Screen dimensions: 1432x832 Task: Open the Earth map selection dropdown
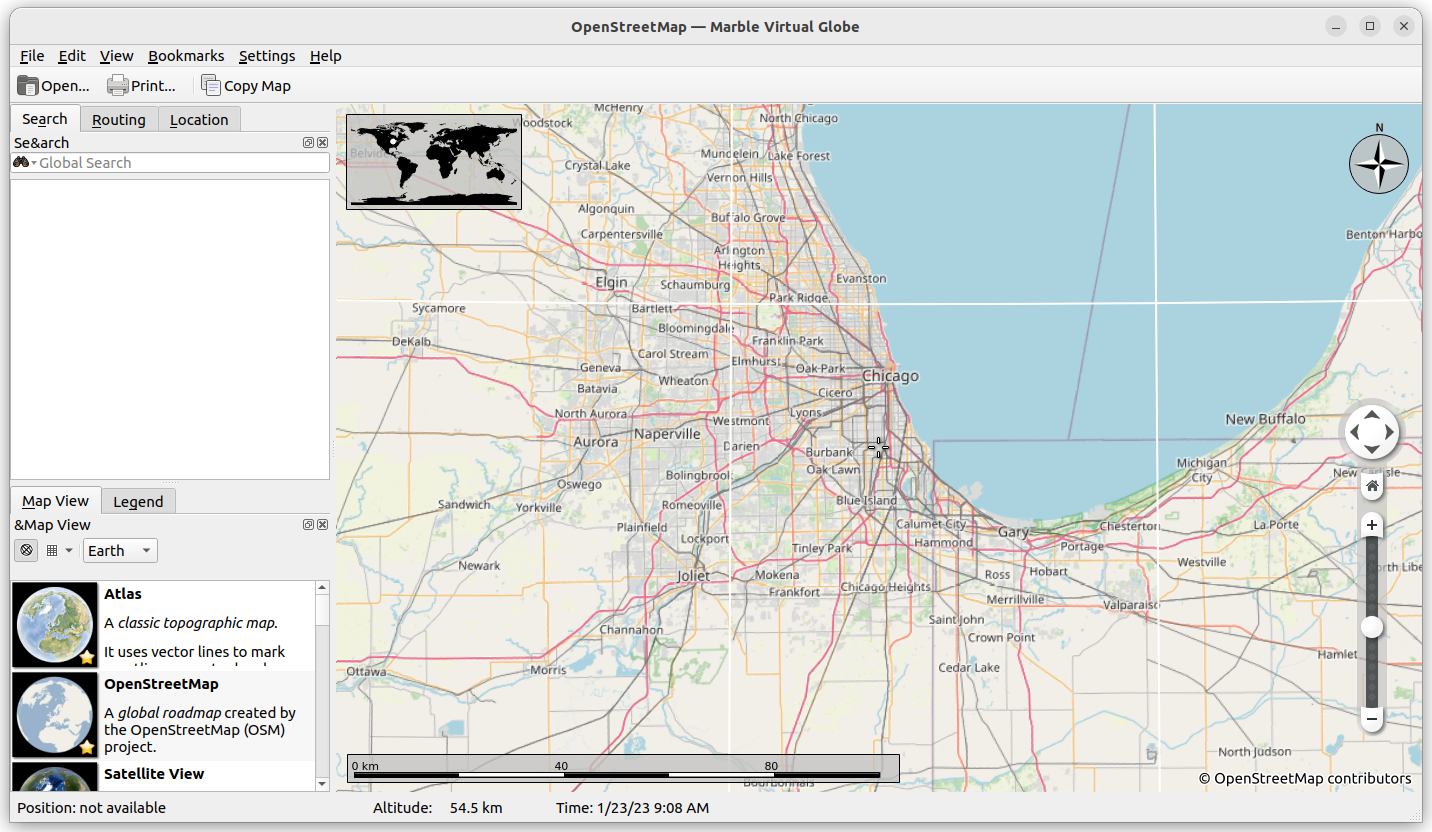tap(119, 550)
